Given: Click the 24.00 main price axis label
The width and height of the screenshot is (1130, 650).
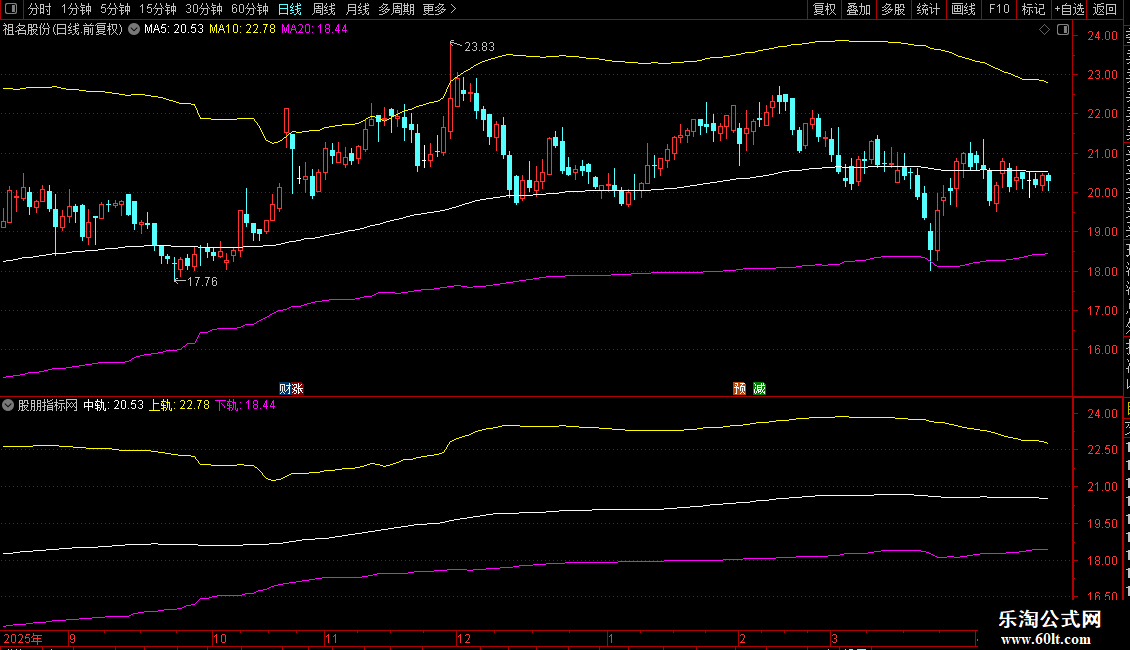Looking at the screenshot, I should point(1102,36).
